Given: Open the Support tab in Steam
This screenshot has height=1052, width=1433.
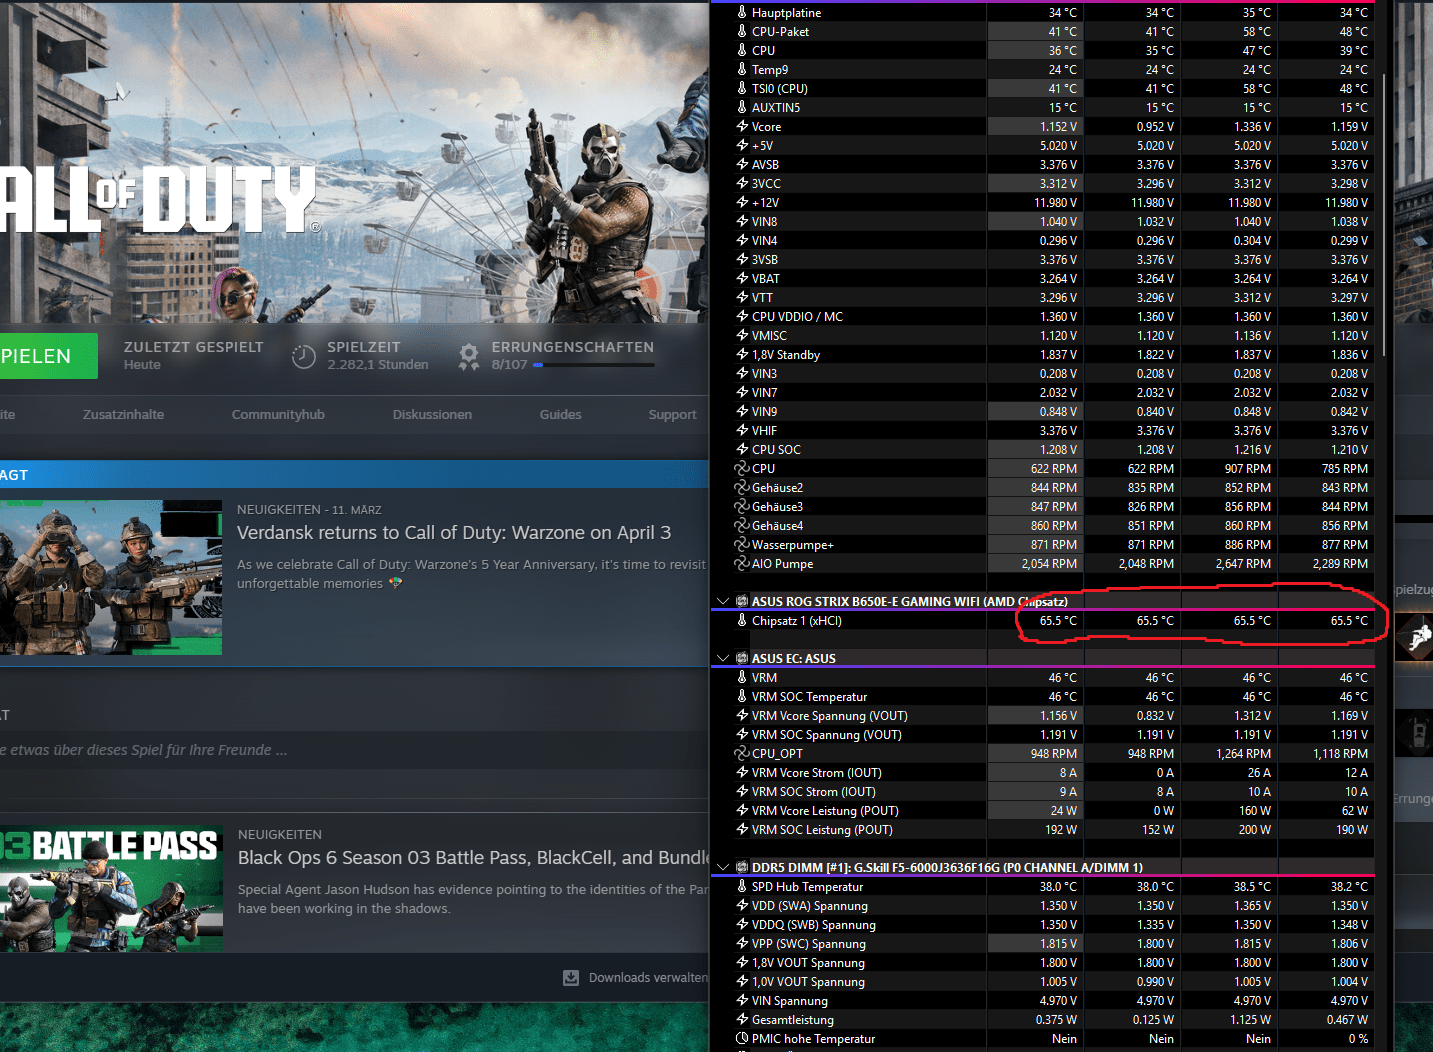Looking at the screenshot, I should pyautogui.click(x=672, y=415).
